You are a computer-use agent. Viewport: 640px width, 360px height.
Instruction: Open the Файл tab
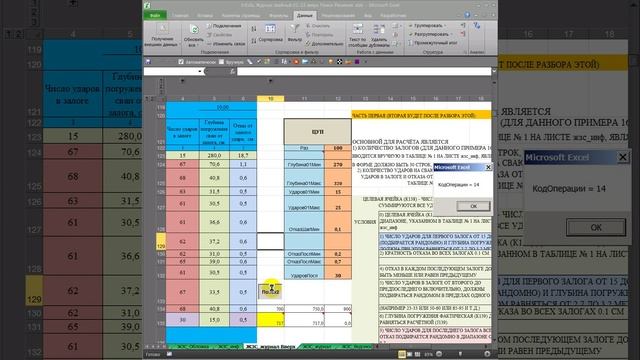pyautogui.click(x=155, y=16)
